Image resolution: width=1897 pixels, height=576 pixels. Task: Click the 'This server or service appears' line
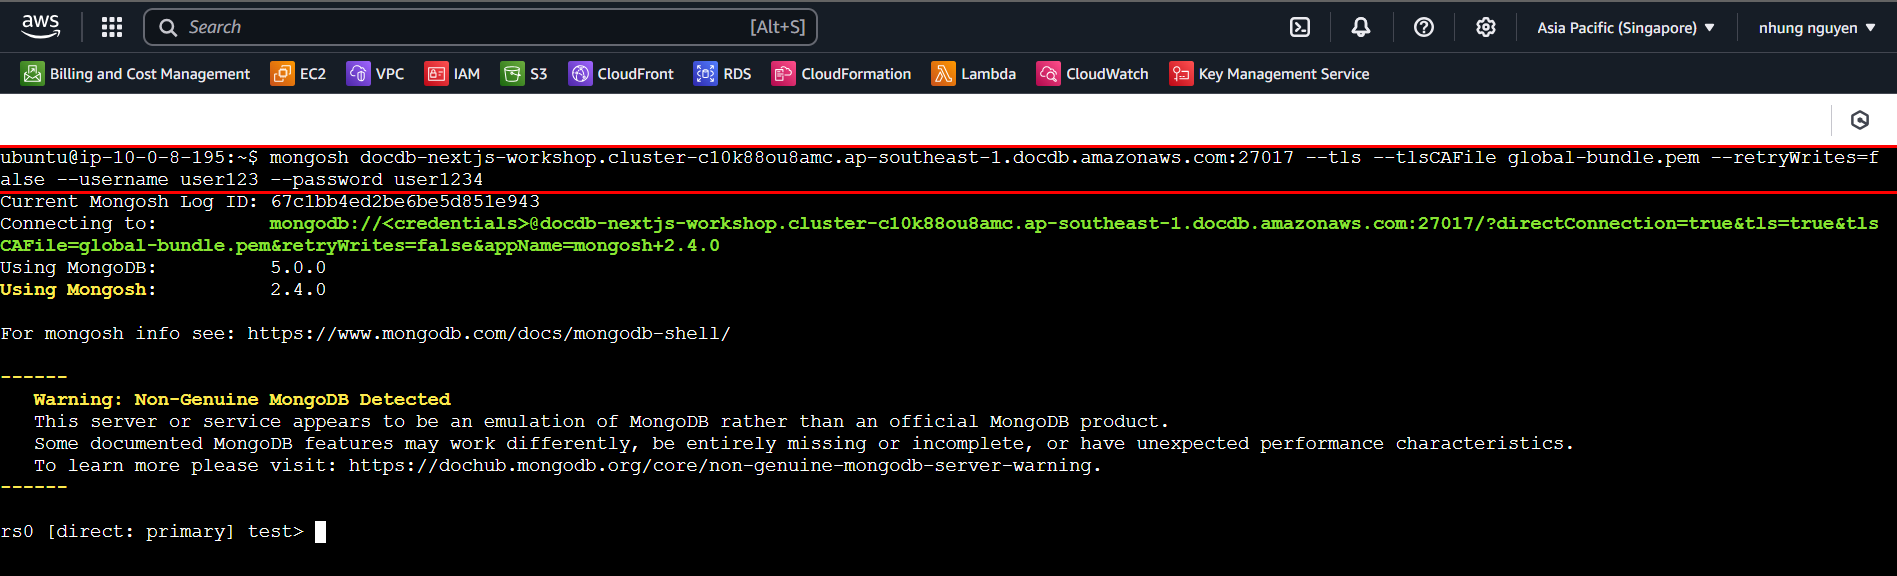click(601, 422)
